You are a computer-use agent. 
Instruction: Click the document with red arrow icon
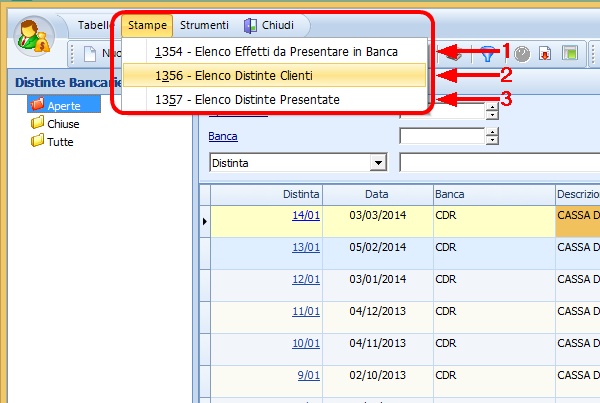click(545, 54)
